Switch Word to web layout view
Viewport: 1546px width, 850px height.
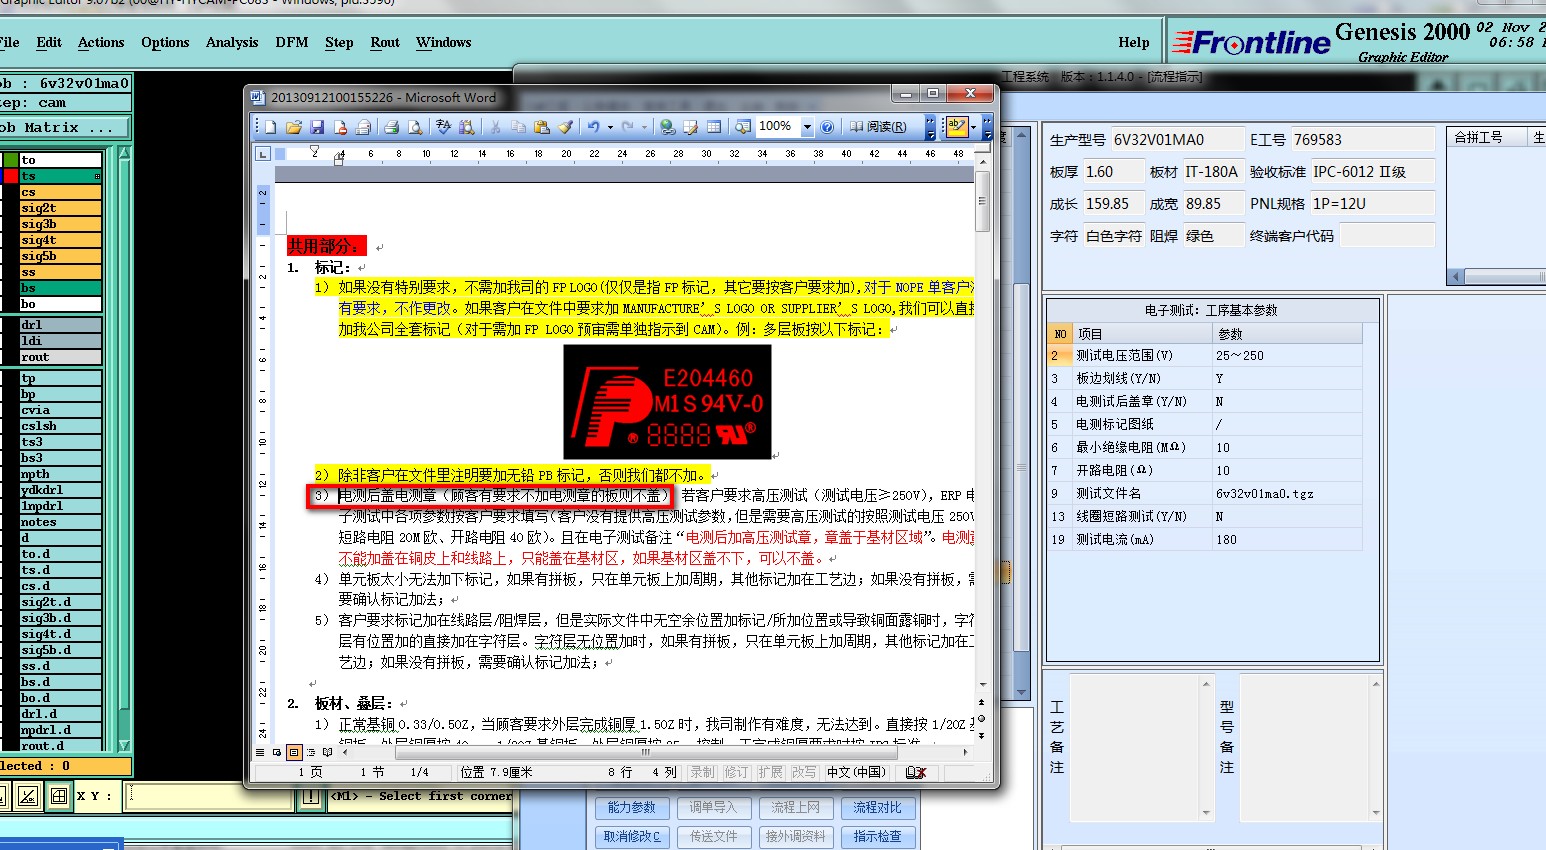pyautogui.click(x=277, y=752)
